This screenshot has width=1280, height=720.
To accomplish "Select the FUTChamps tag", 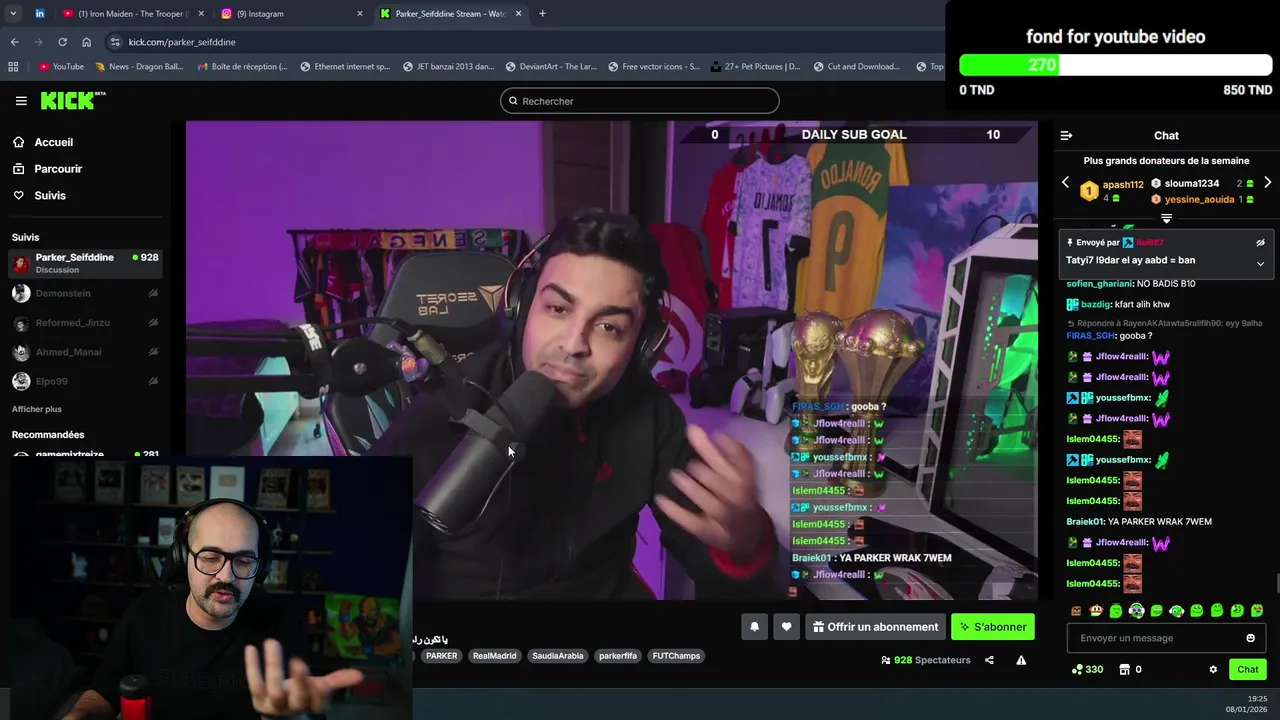I will 676,656.
